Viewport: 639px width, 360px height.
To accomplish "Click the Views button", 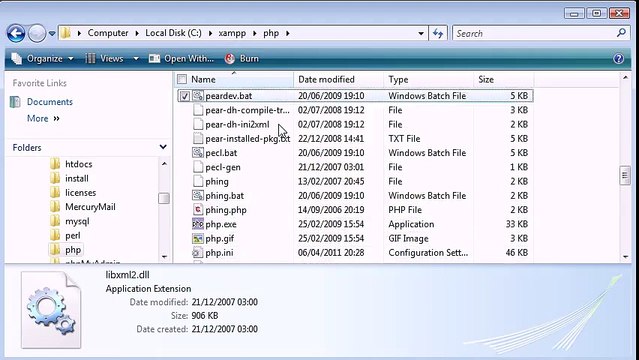I will (x=104, y=59).
